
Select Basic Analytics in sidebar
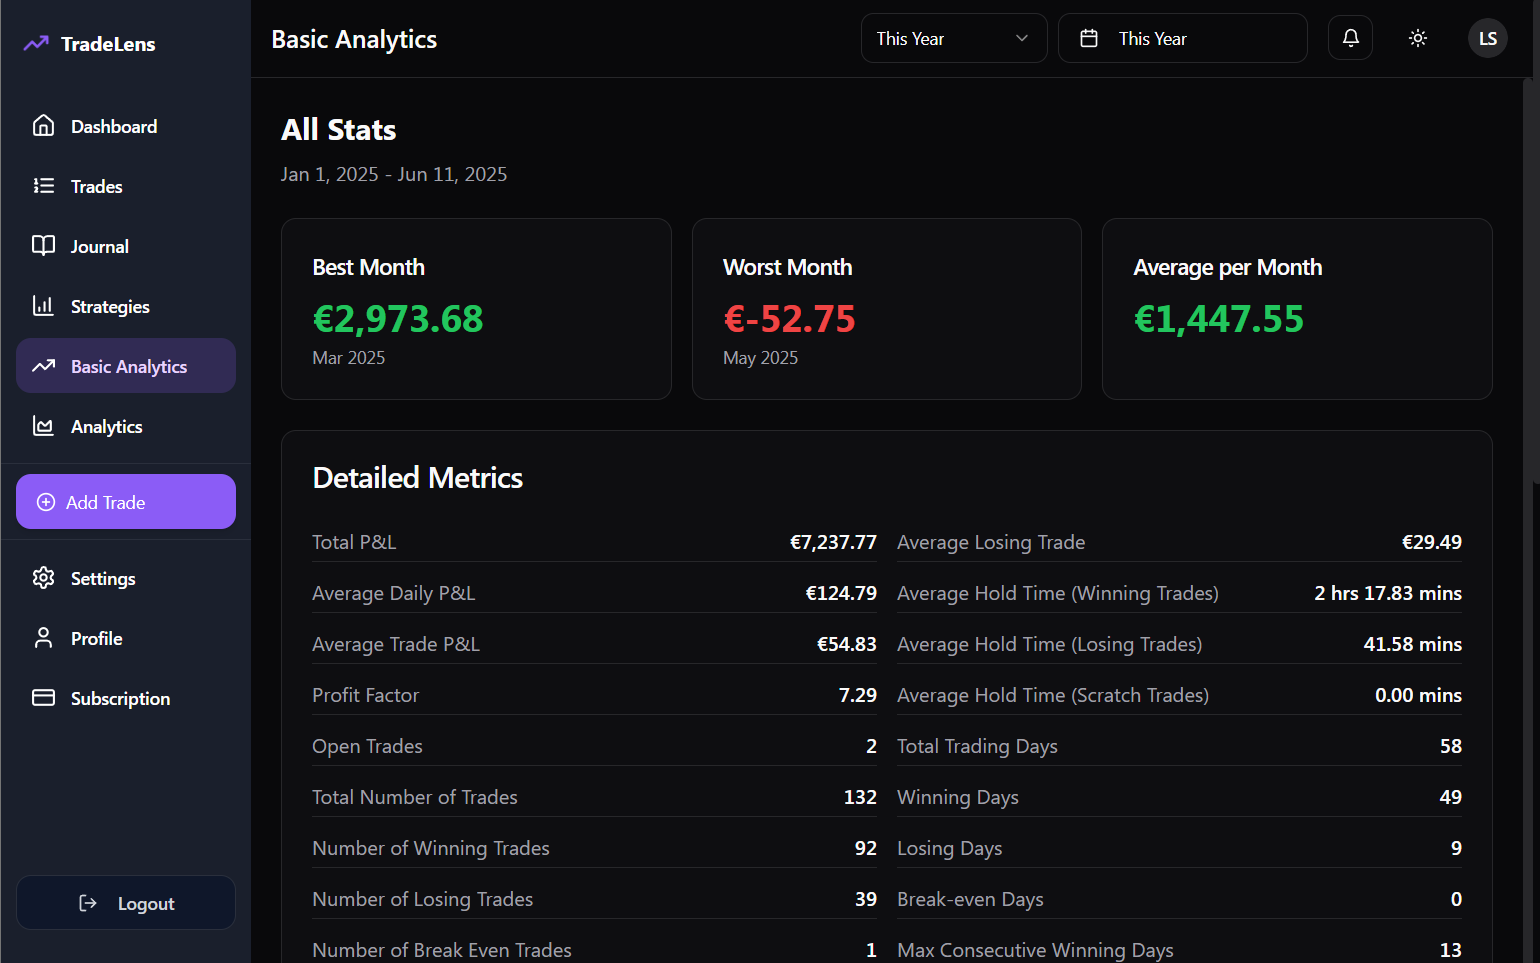click(x=126, y=366)
